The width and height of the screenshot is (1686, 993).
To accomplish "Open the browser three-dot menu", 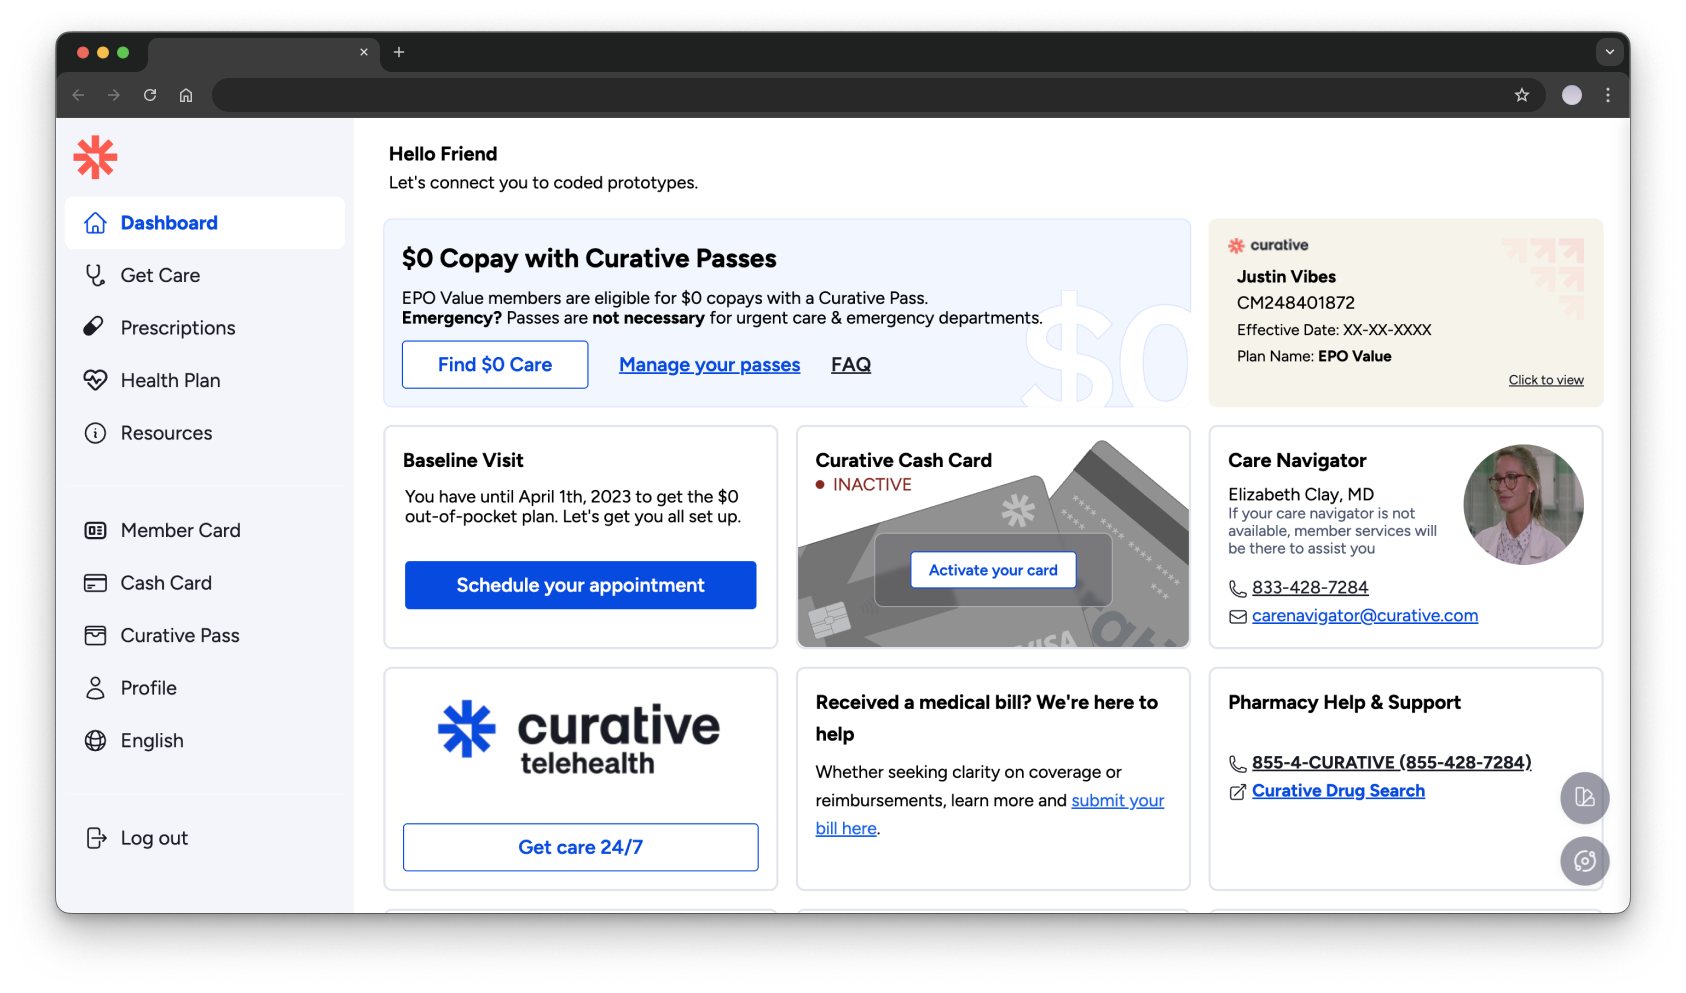I will [1608, 95].
